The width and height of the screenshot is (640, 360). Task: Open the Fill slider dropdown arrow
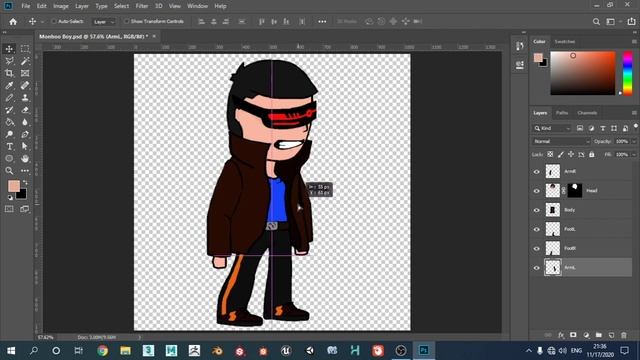[634, 155]
